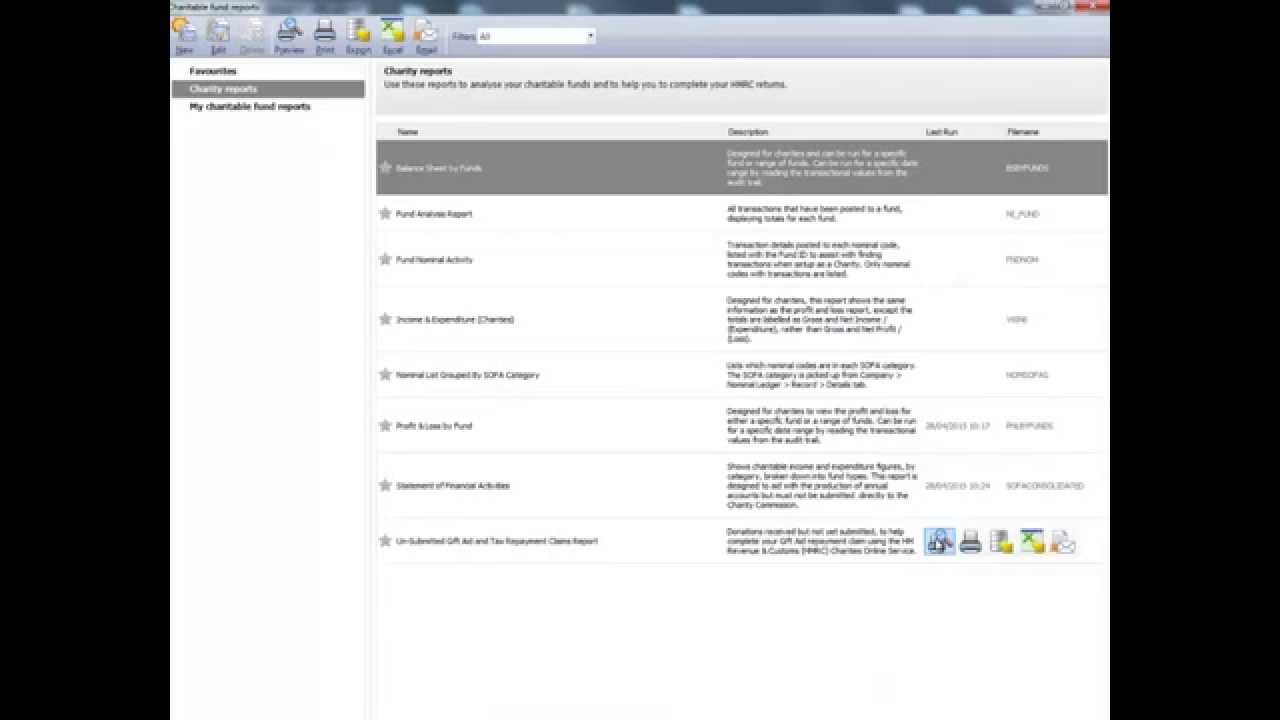Toggle favourite star for Fund Nominal Activity
The image size is (1280, 720).
point(385,259)
